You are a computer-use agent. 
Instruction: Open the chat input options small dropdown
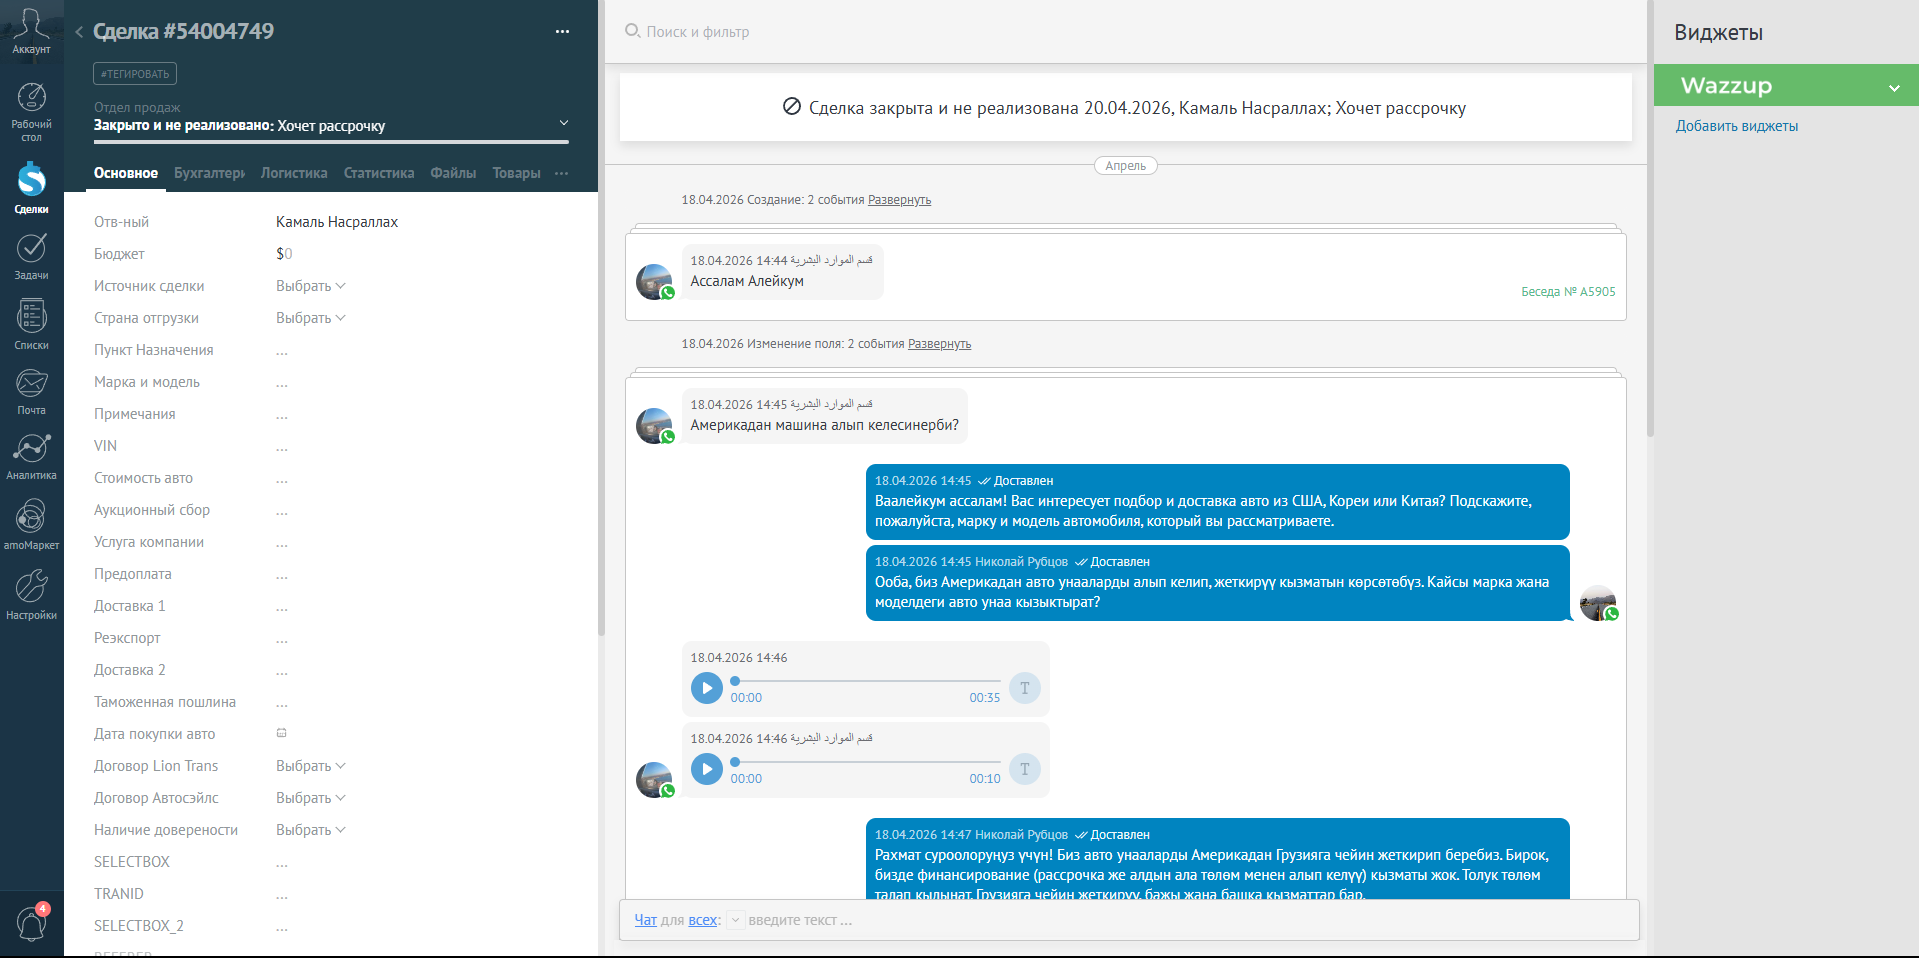point(735,920)
